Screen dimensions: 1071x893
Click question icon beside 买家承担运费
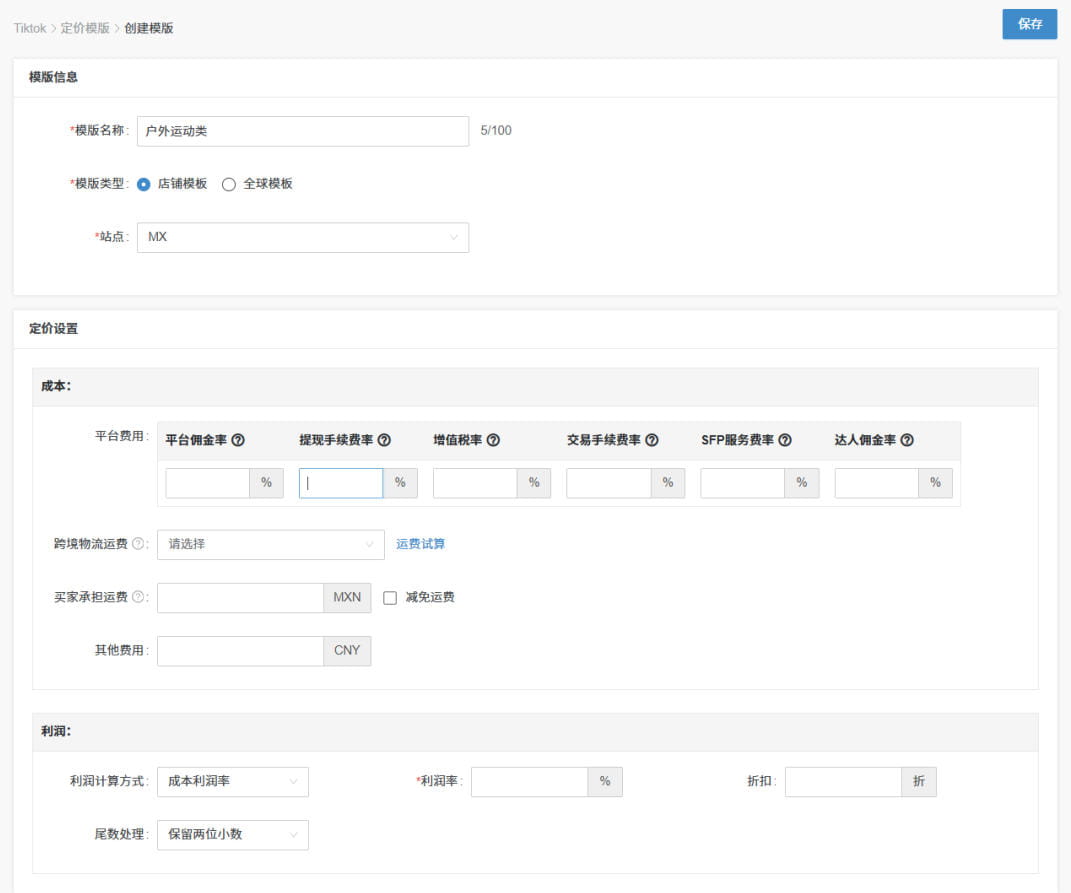pyautogui.click(x=138, y=597)
